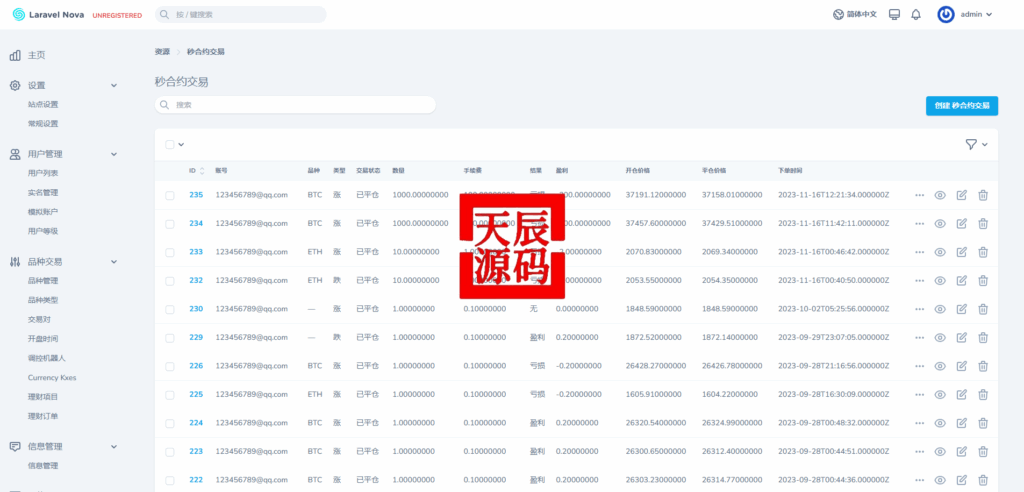The height and width of the screenshot is (492, 1024).
Task: Click the 资源 breadcrumb link
Action: tap(162, 52)
